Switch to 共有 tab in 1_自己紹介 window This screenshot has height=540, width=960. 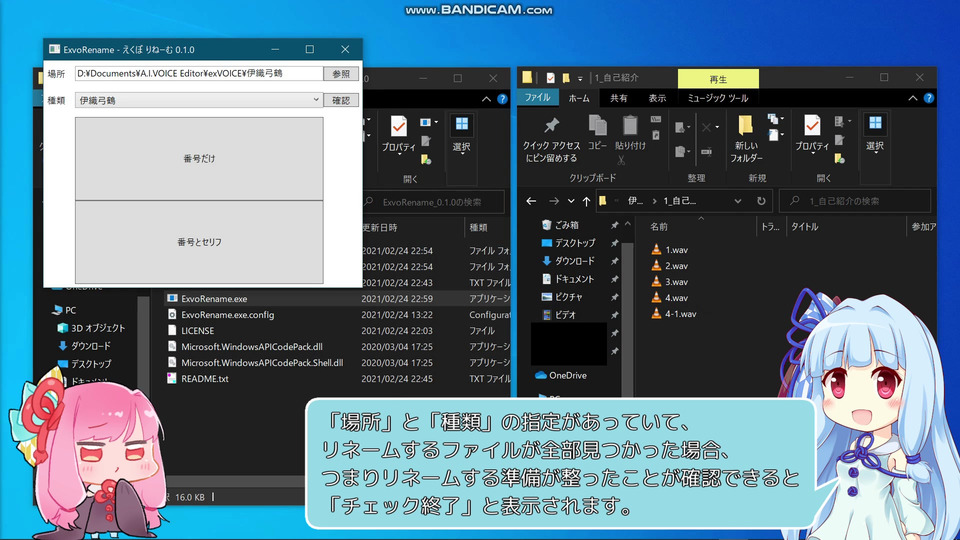coord(618,98)
